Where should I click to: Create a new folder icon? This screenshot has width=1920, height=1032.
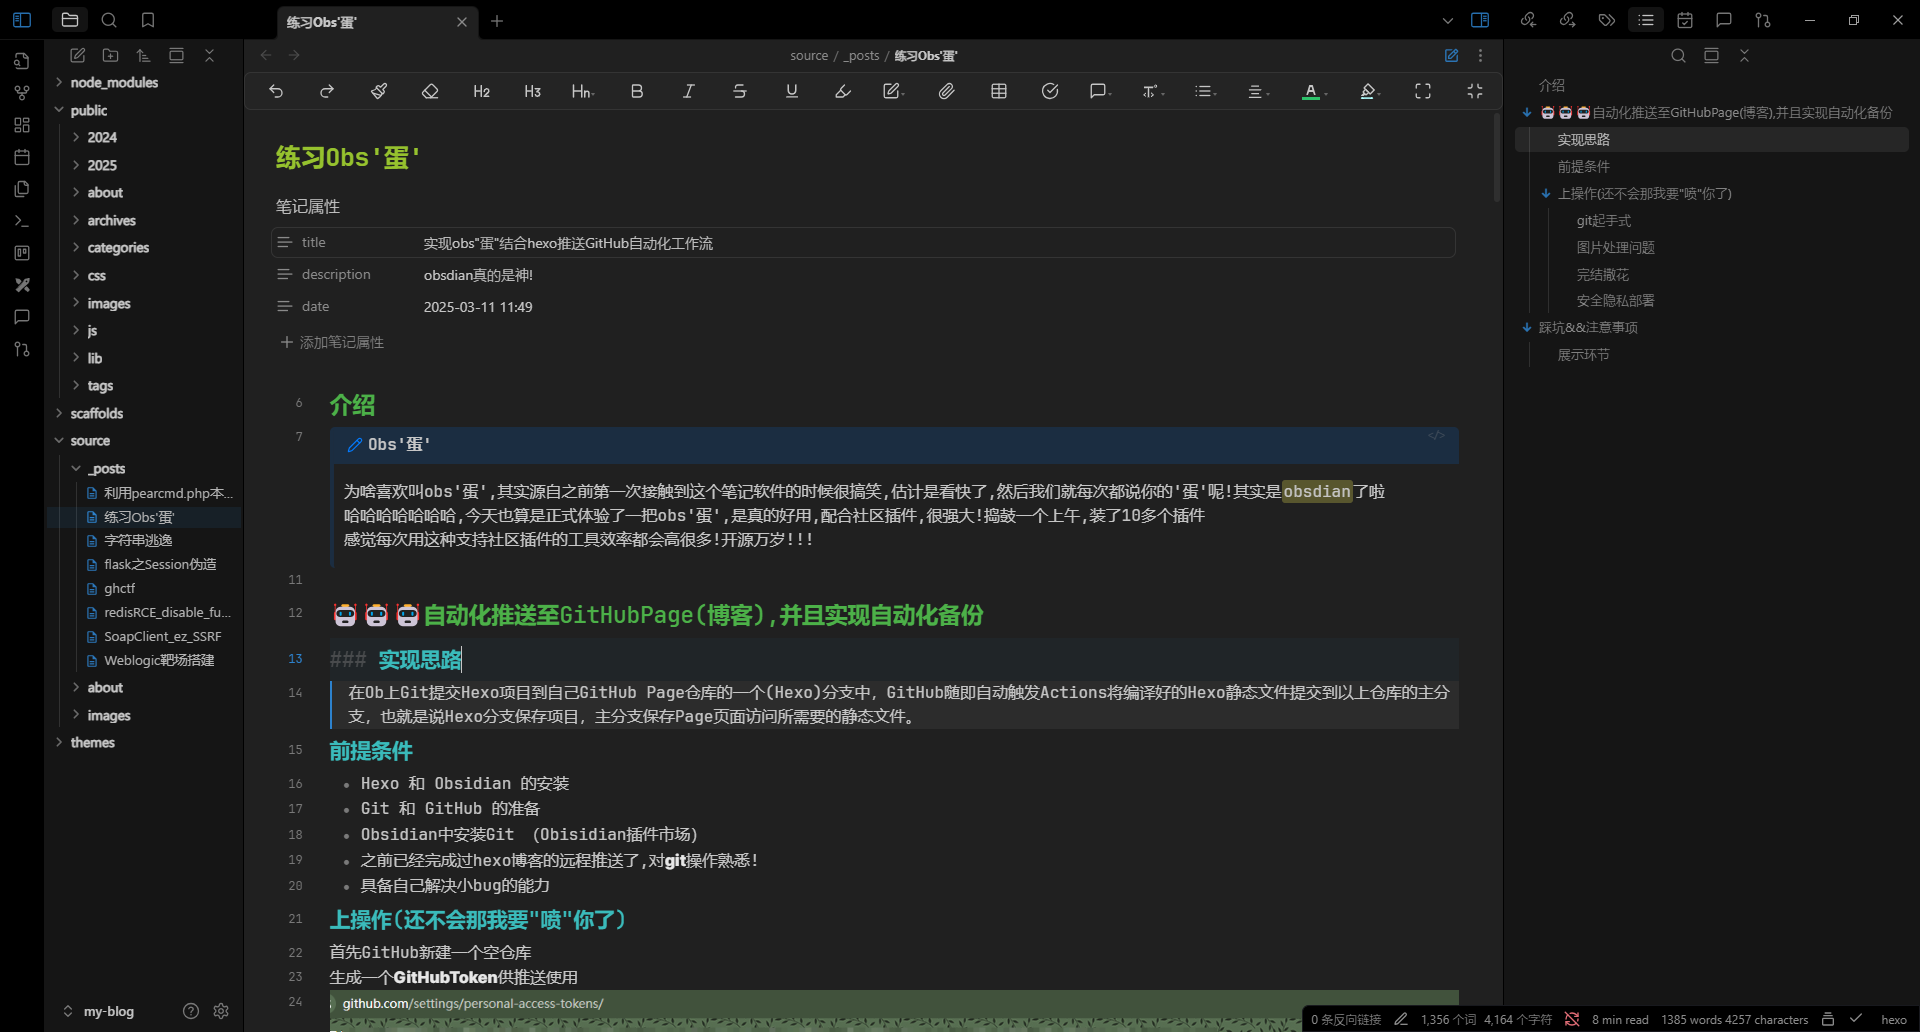click(110, 55)
